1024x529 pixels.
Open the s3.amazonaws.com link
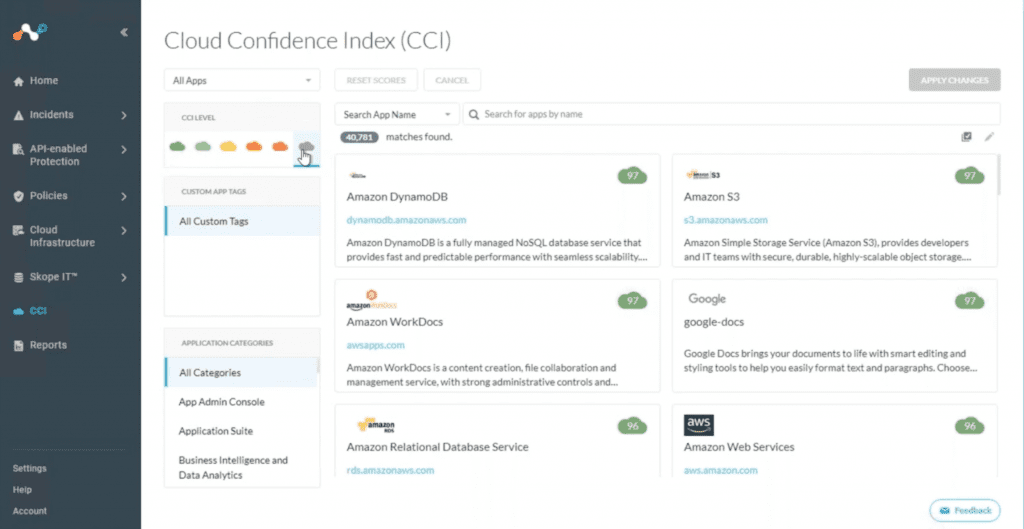726,220
